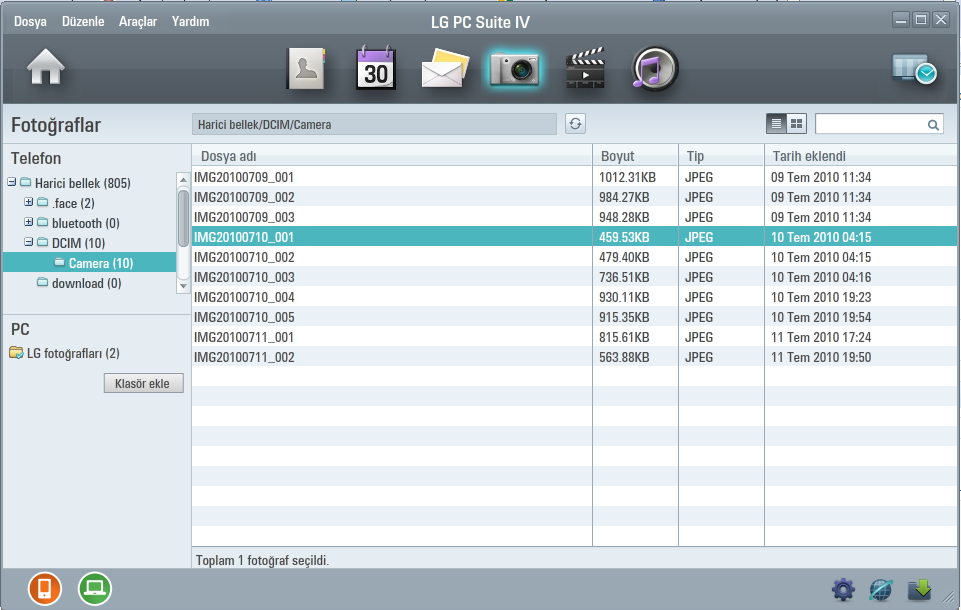Switch to list view mode
The width and height of the screenshot is (961, 610).
click(777, 124)
